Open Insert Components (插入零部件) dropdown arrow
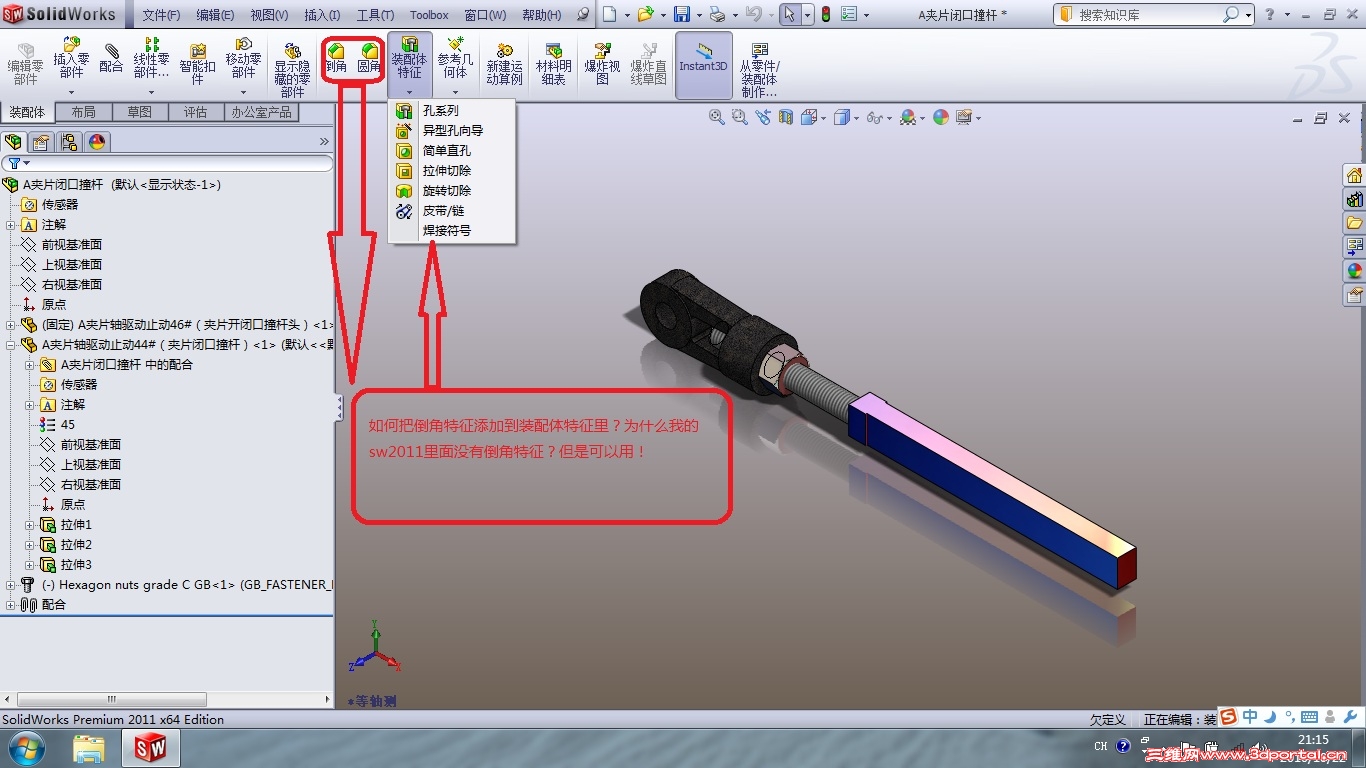This screenshot has height=768, width=1366. tap(71, 92)
